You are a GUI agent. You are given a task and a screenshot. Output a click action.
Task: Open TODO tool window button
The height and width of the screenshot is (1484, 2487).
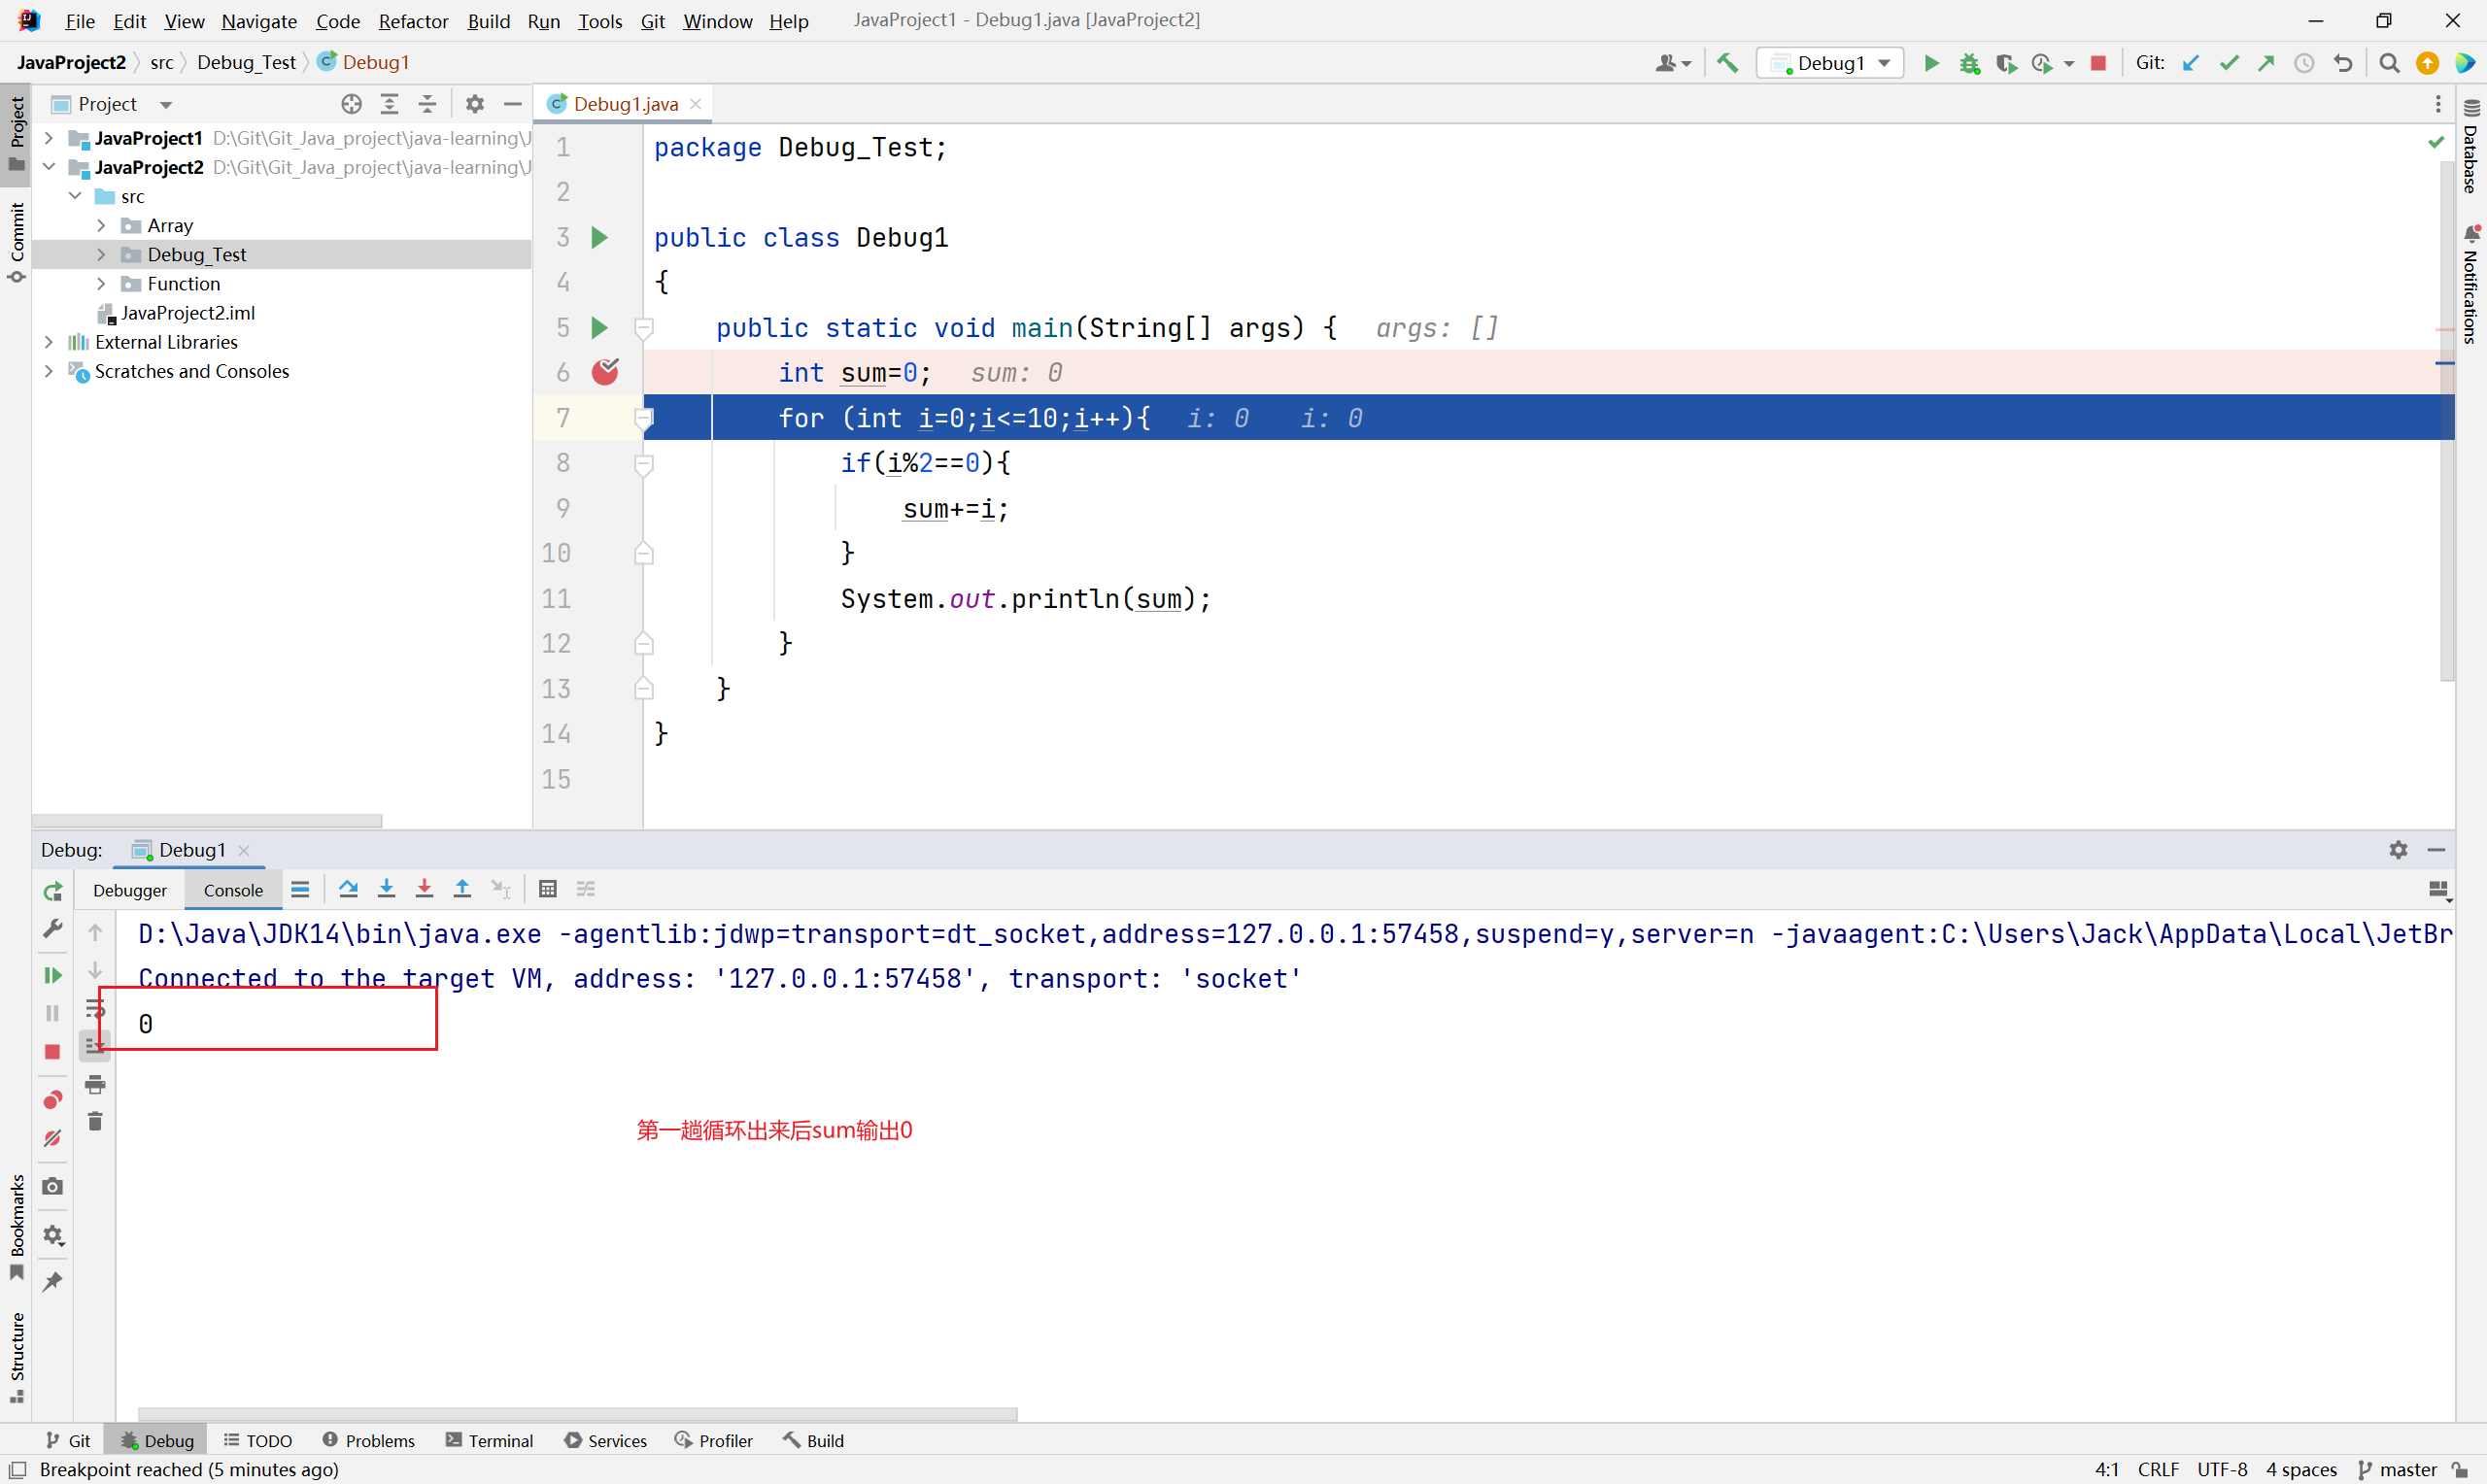[x=258, y=1440]
